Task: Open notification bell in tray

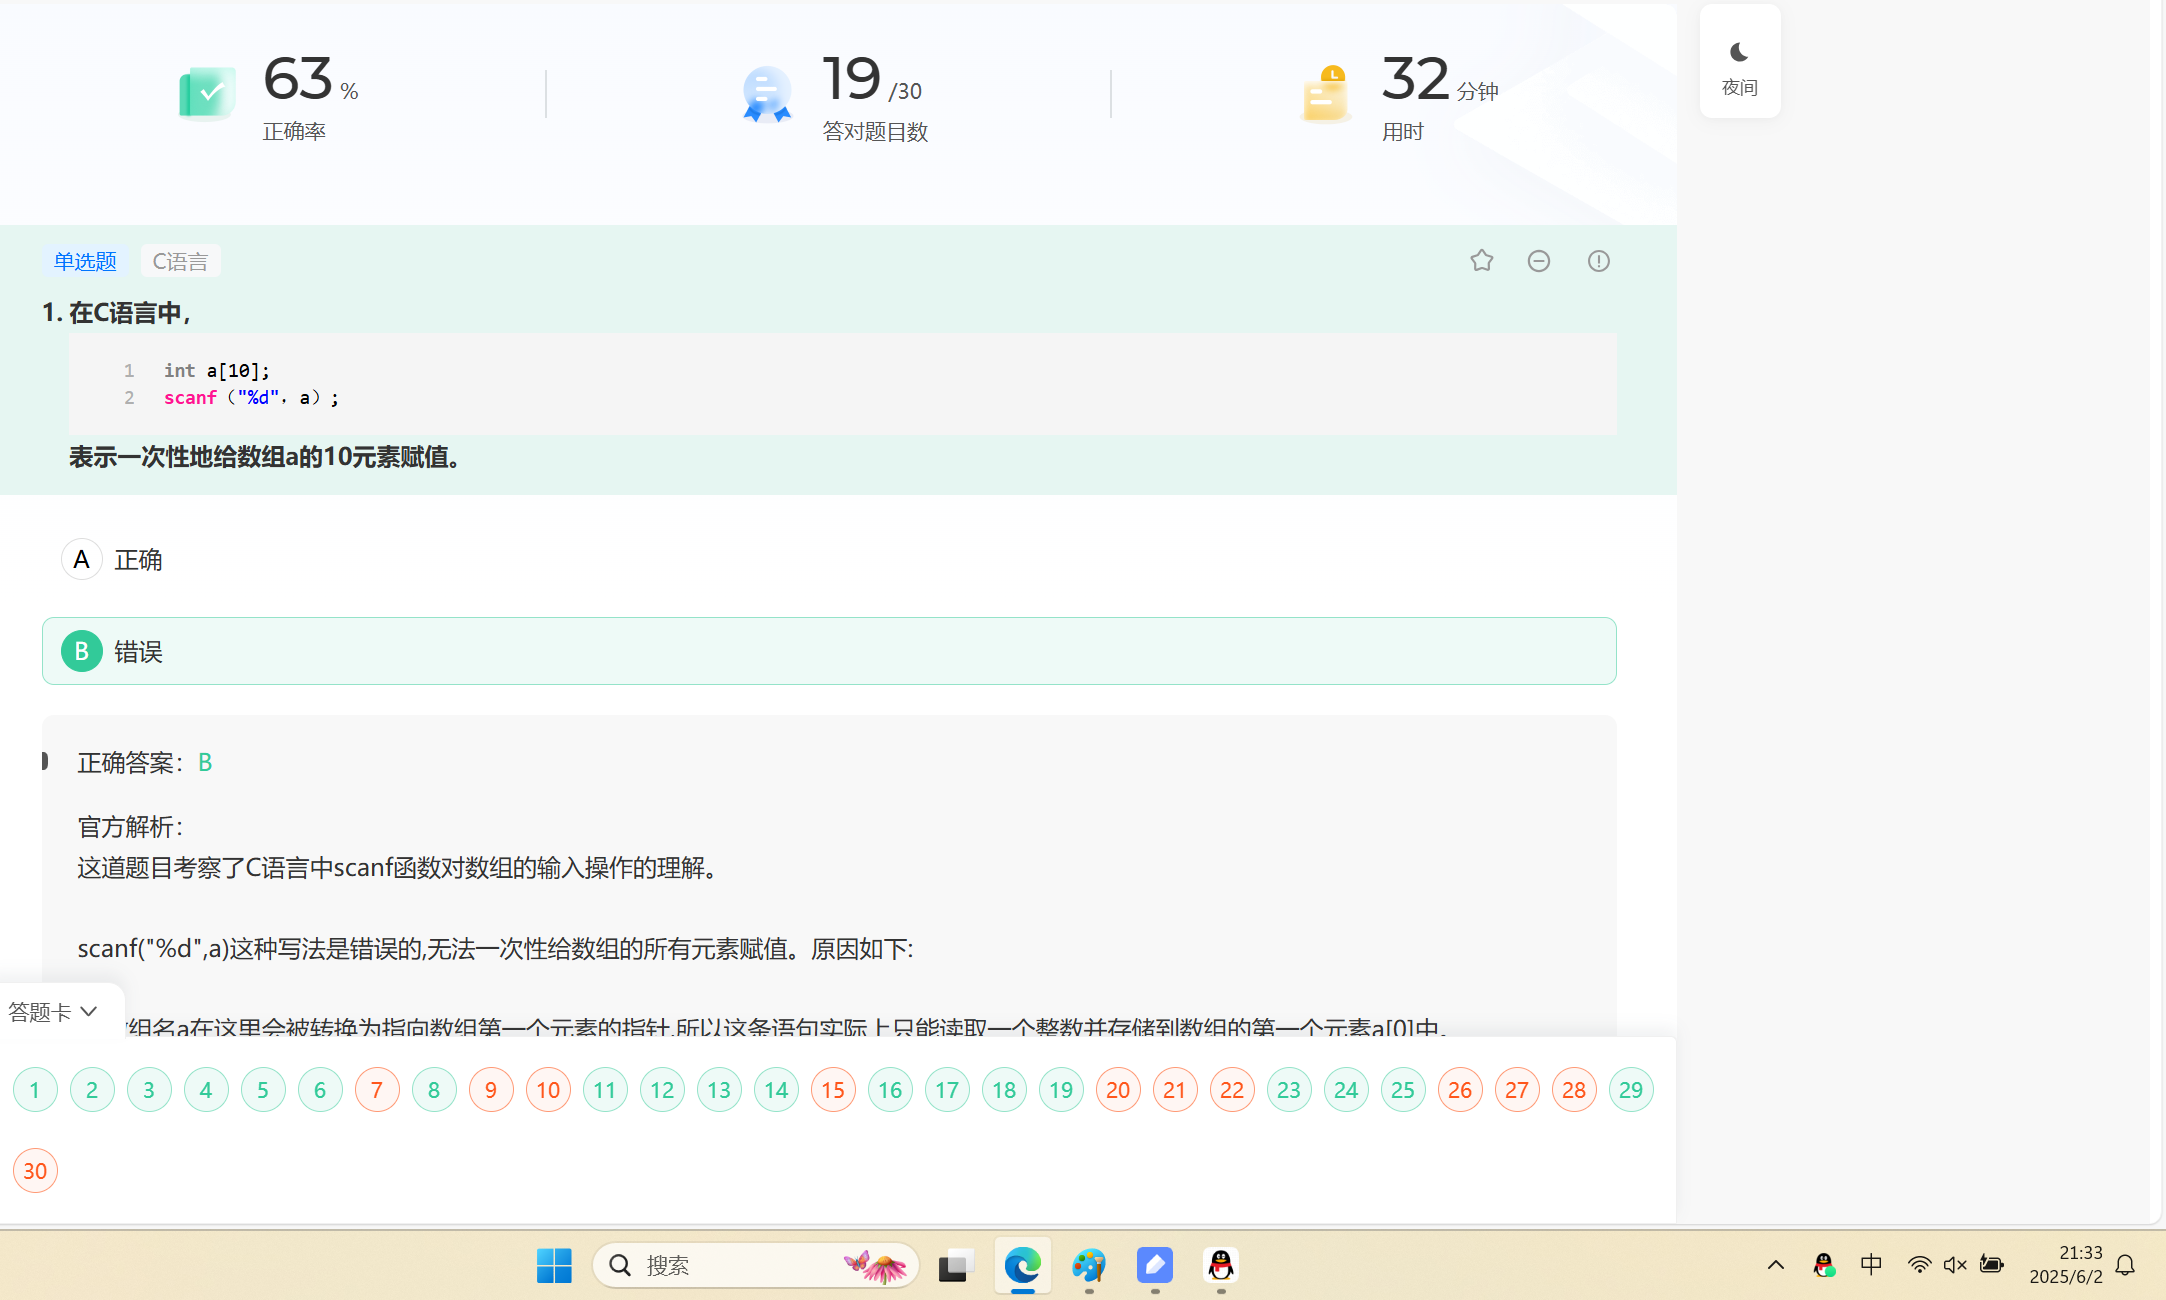Action: [2125, 1265]
